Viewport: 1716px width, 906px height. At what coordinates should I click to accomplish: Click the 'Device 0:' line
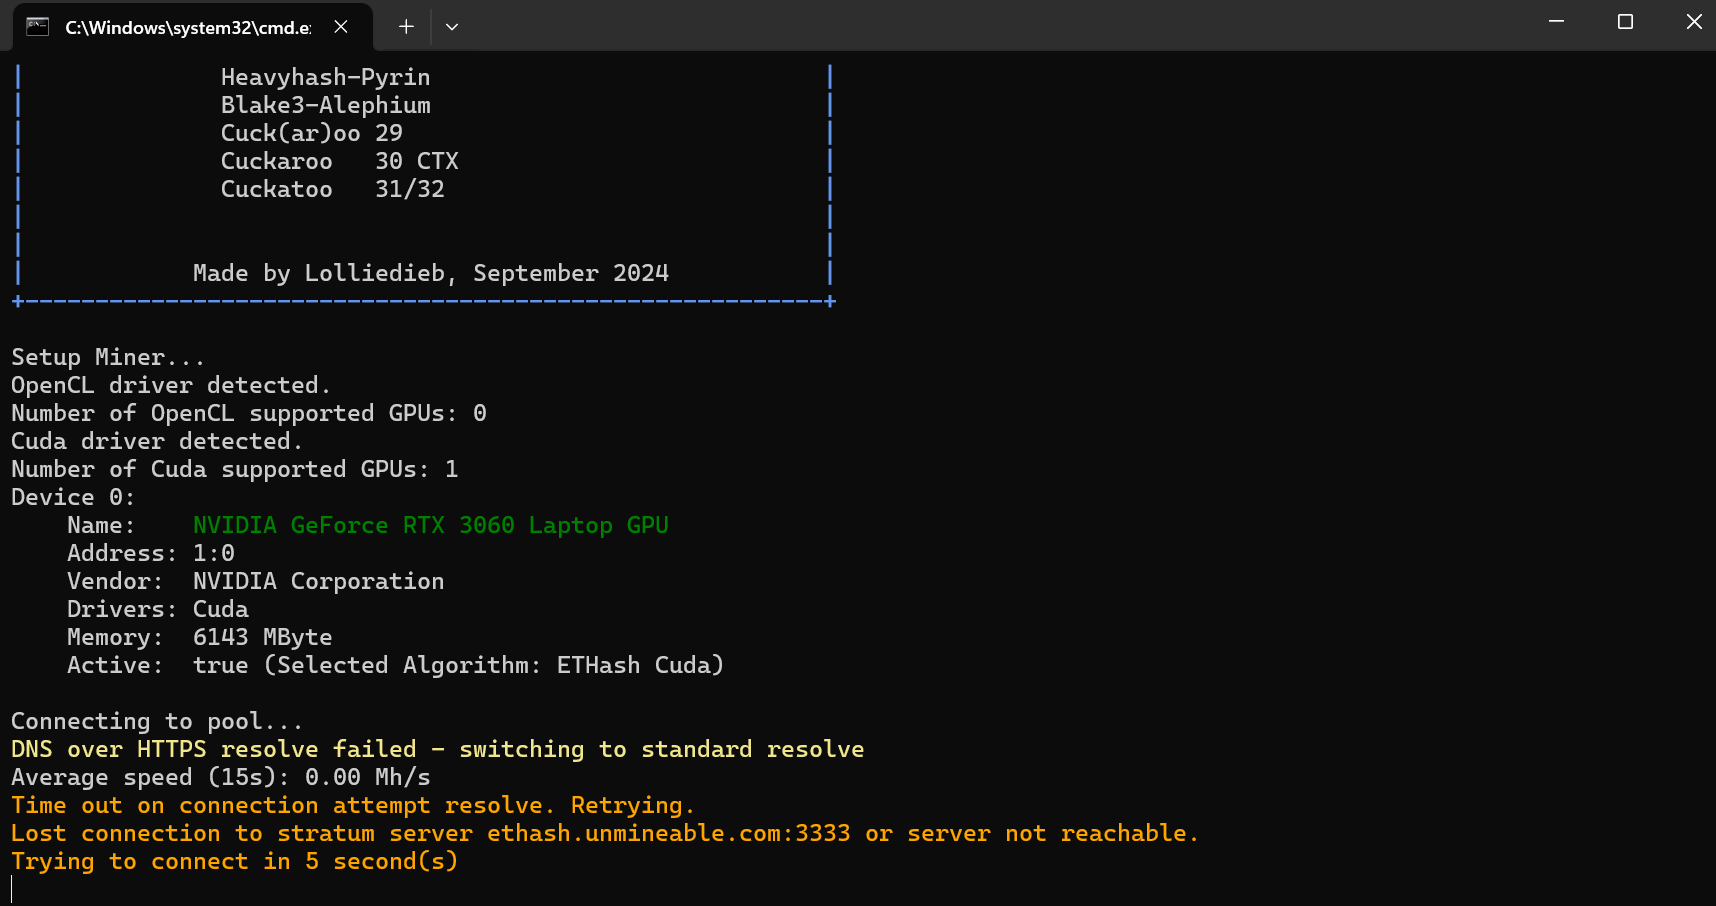(x=73, y=497)
